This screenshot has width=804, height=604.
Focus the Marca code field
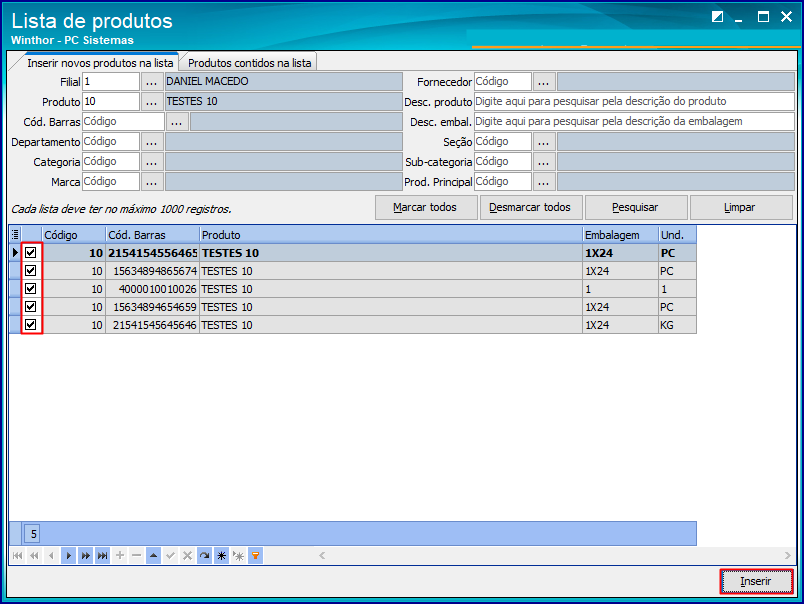[111, 182]
